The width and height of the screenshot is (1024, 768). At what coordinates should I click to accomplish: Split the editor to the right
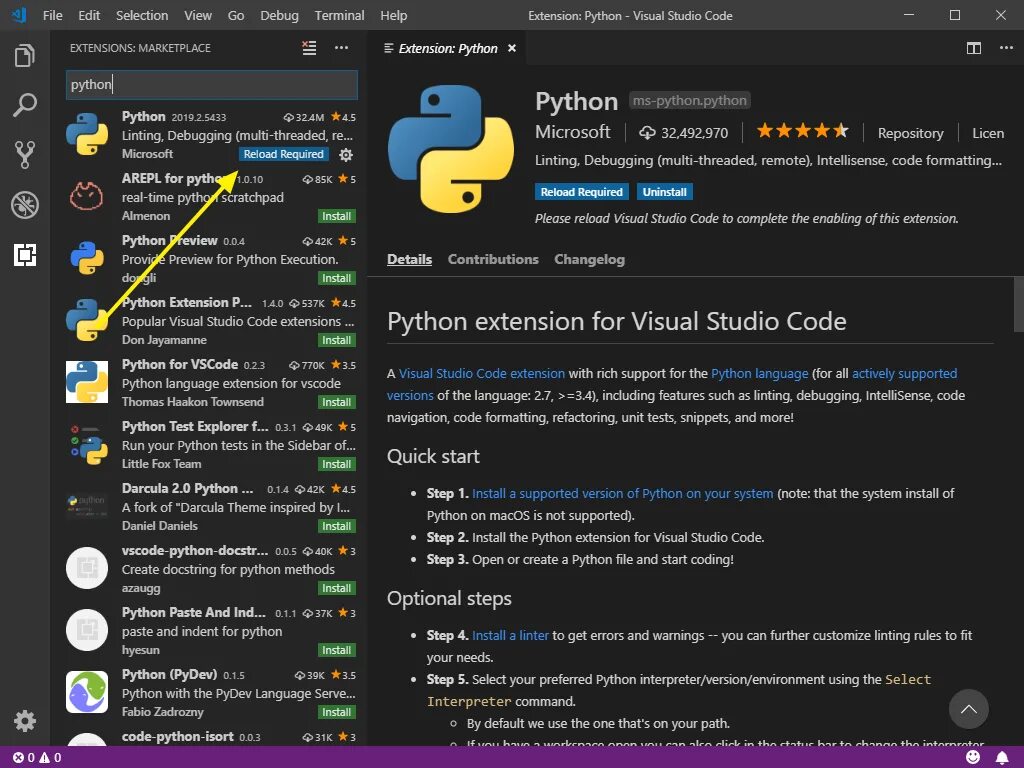coord(974,48)
